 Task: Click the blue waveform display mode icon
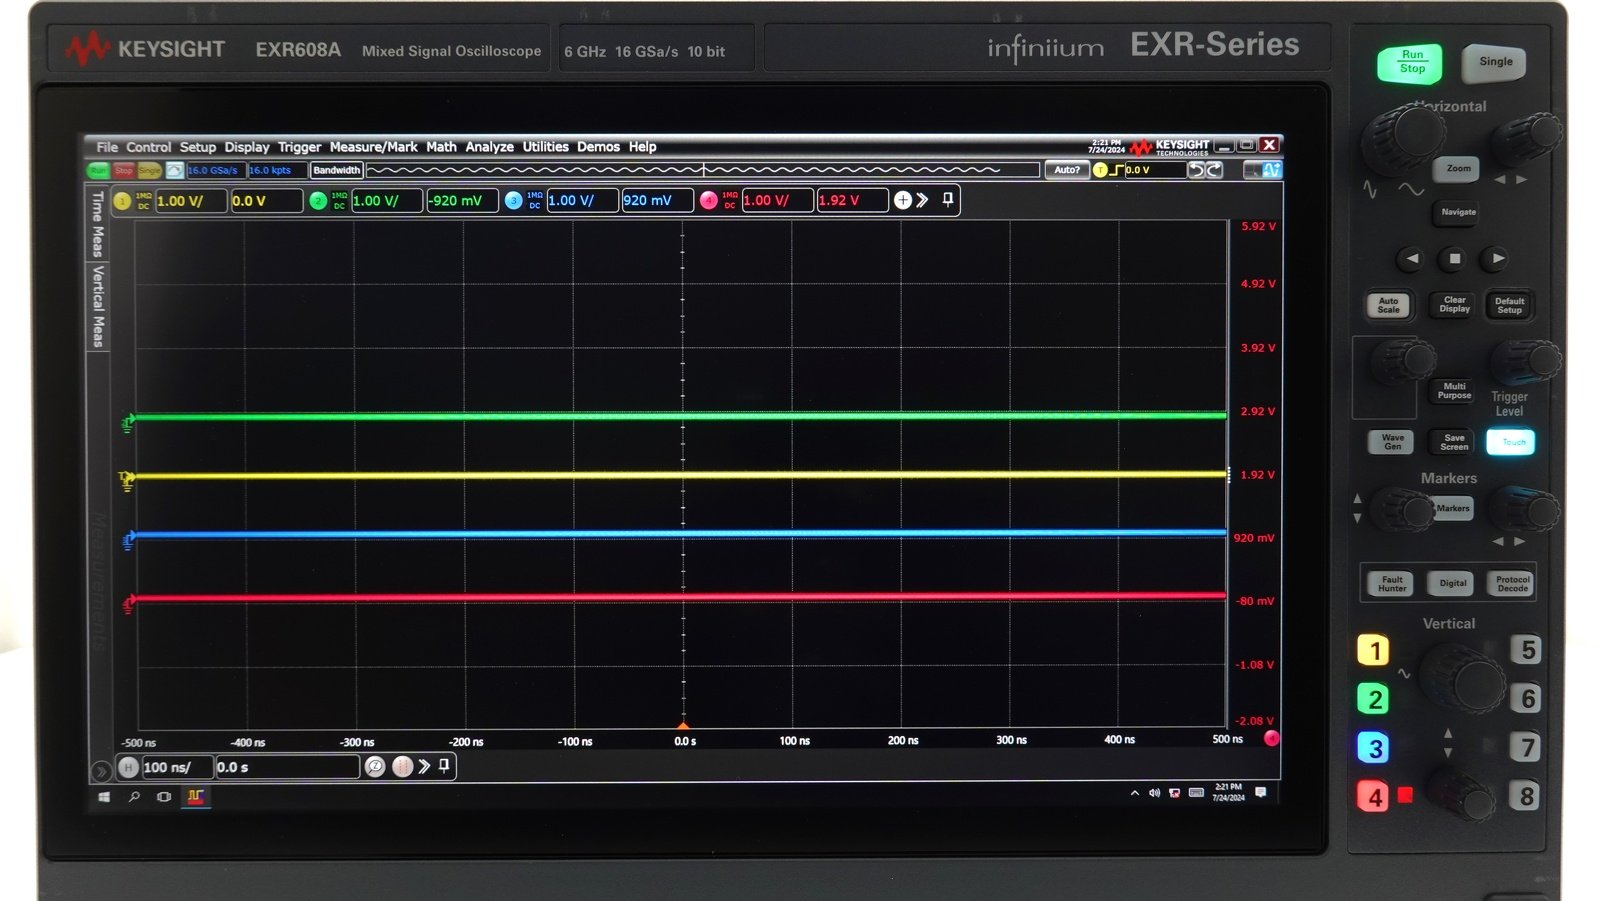coord(1271,170)
